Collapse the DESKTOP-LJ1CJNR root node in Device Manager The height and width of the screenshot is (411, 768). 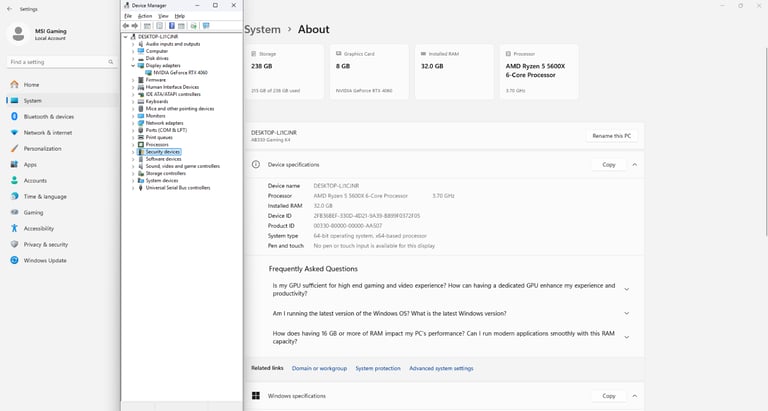[126, 37]
